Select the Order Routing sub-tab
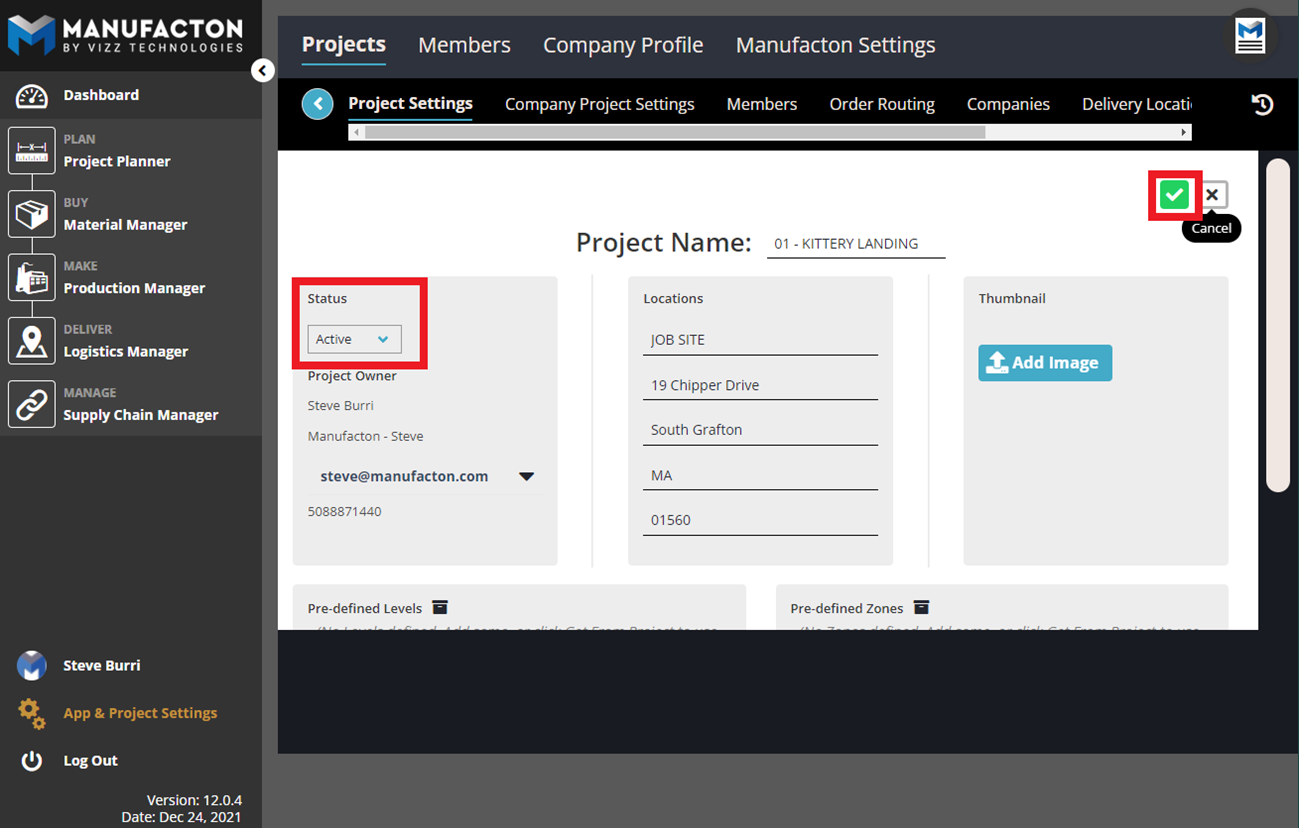The width and height of the screenshot is (1299, 828). [x=881, y=104]
